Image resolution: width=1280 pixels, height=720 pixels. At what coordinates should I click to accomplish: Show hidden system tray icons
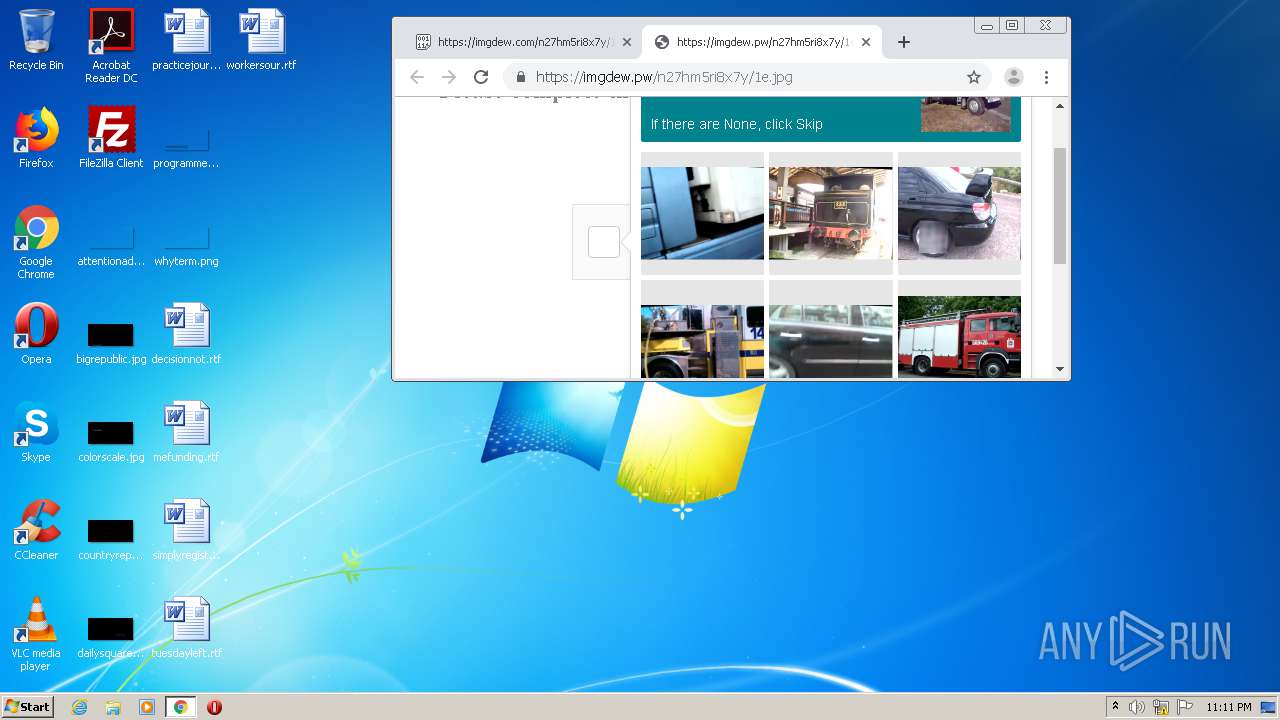point(1115,707)
